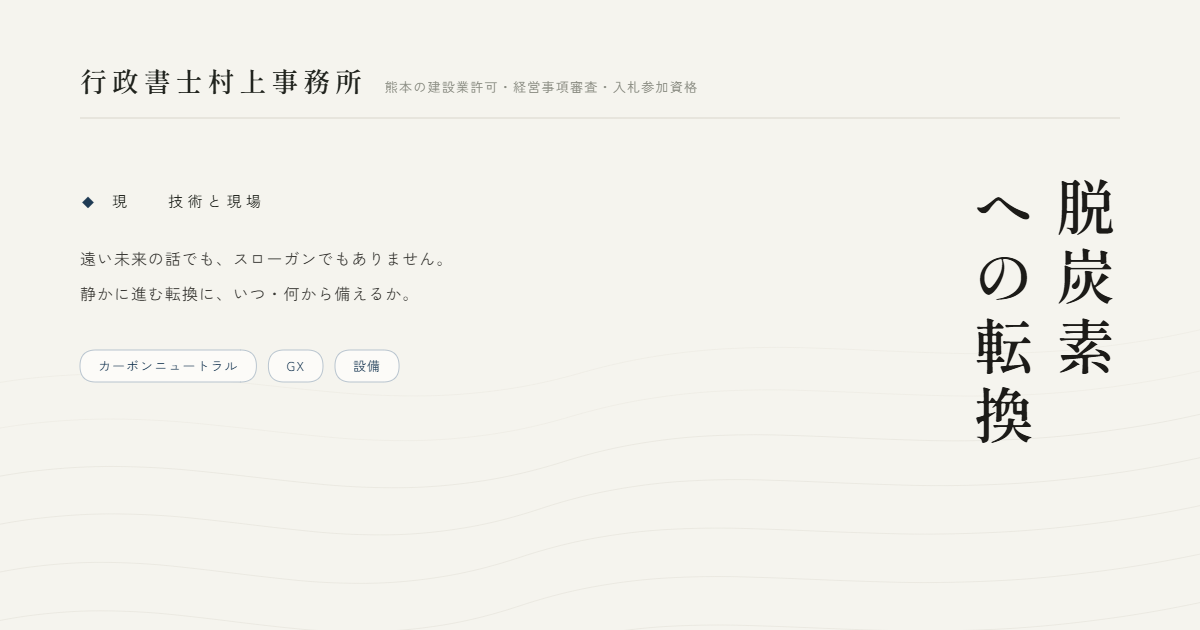Click the blue diamond icon before 現
This screenshot has height=630, width=1200.
coord(88,202)
